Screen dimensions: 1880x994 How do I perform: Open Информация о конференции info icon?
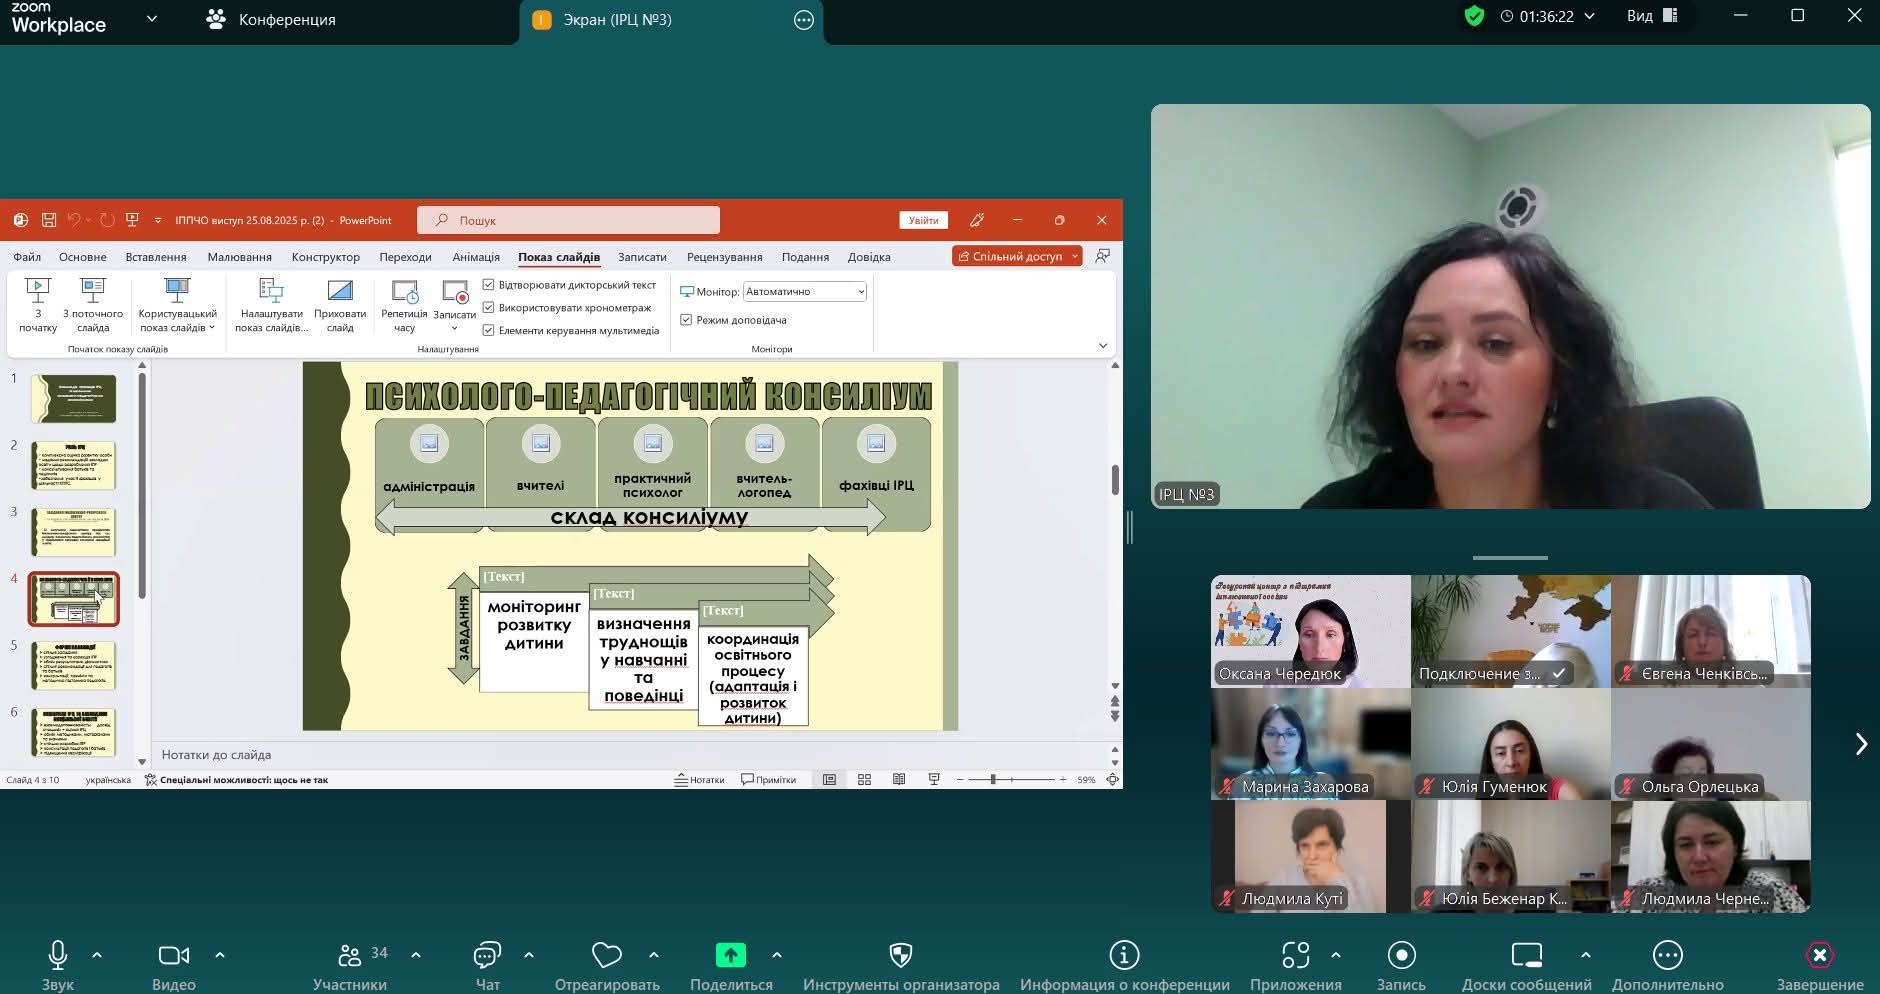click(1124, 956)
